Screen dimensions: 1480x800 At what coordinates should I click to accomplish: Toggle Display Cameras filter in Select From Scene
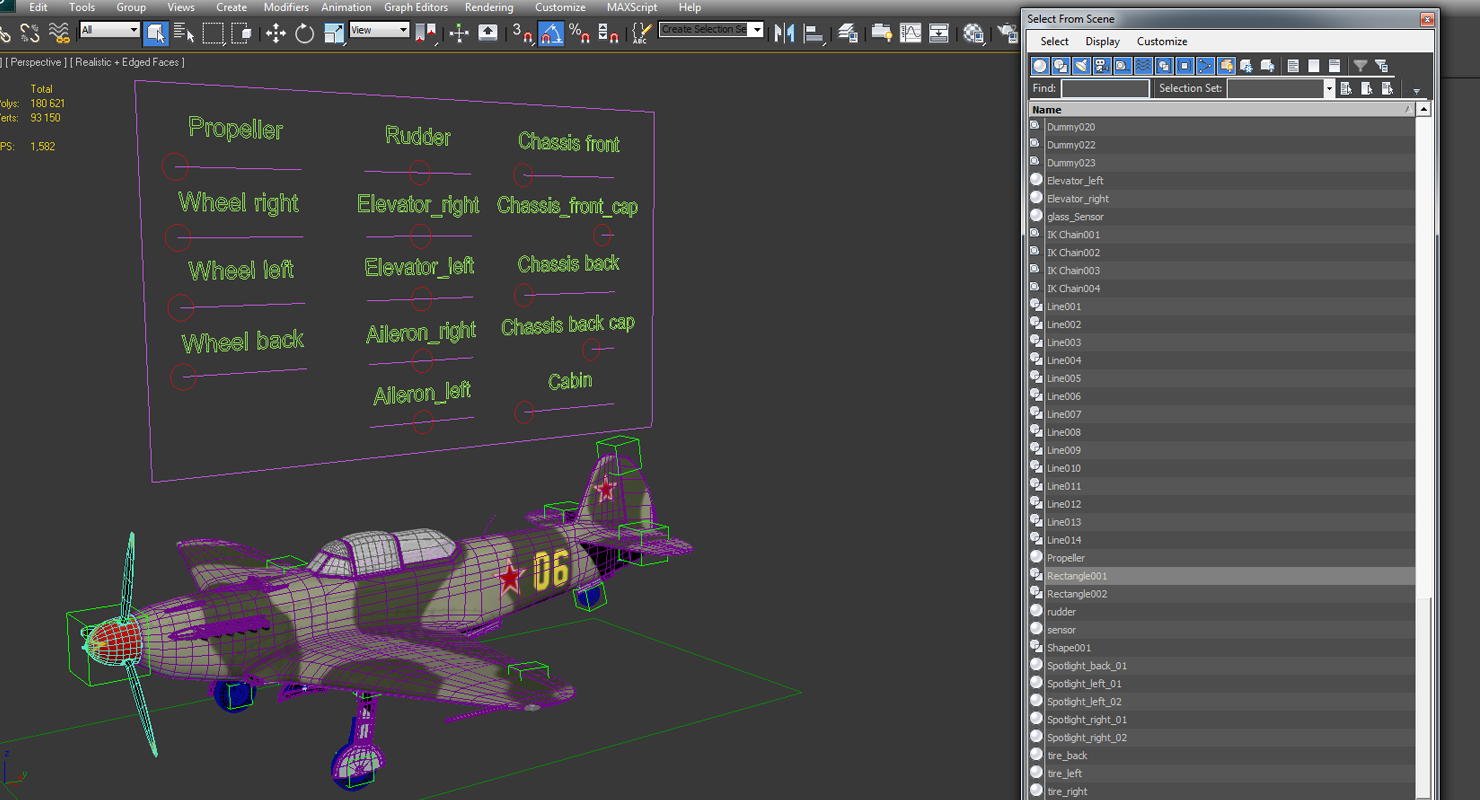pyautogui.click(x=1101, y=66)
